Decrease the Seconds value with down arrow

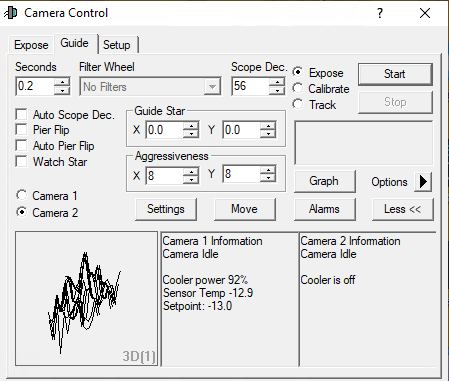(x=62, y=90)
